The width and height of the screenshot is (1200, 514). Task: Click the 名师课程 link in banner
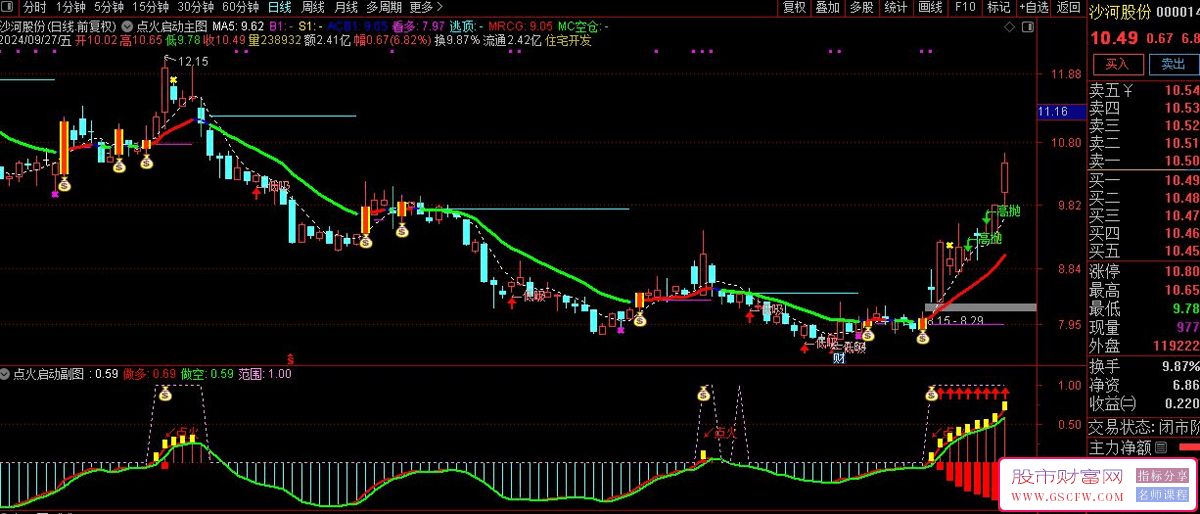click(x=1162, y=494)
